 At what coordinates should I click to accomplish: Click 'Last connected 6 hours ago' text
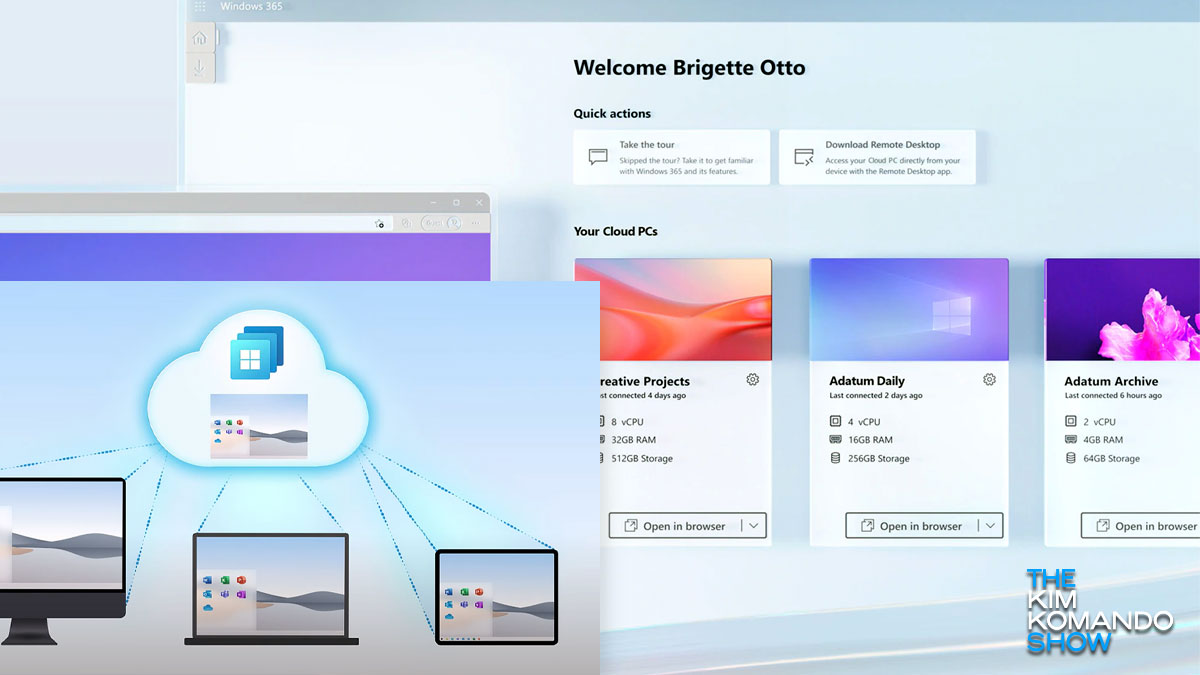pos(1113,396)
